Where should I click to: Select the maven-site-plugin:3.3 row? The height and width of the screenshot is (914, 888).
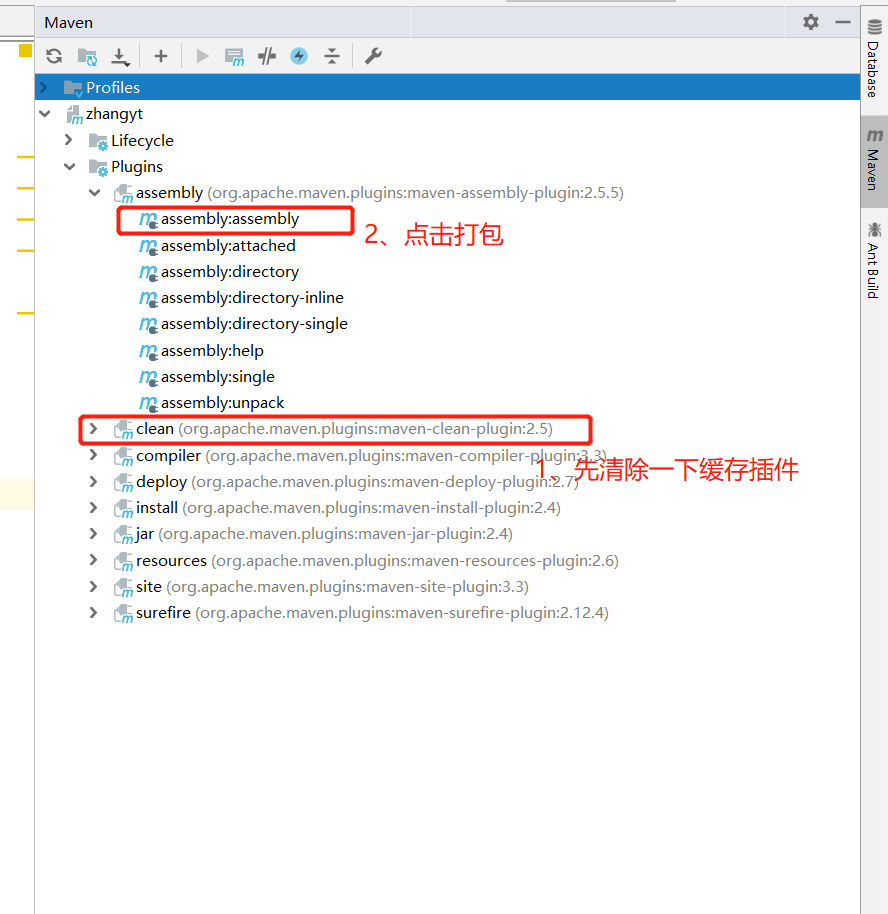coord(447,586)
